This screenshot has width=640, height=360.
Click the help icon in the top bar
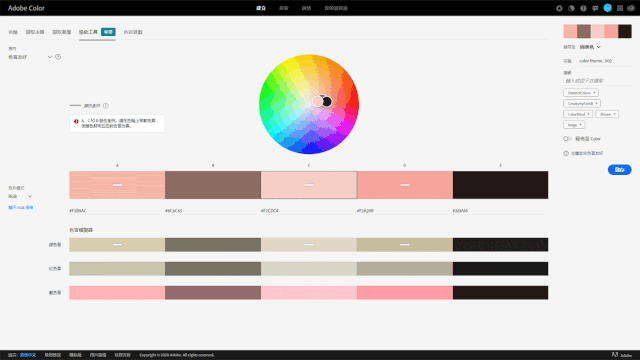pos(583,8)
